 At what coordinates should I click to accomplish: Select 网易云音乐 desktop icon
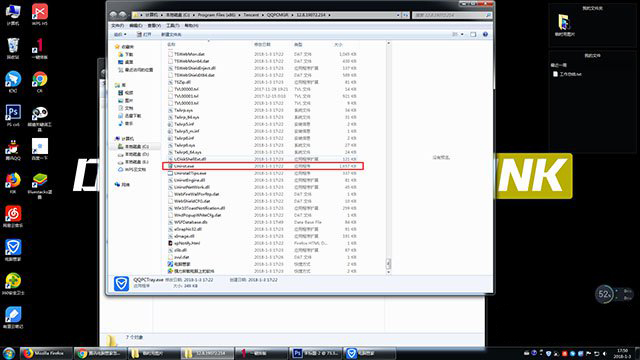(x=13, y=216)
